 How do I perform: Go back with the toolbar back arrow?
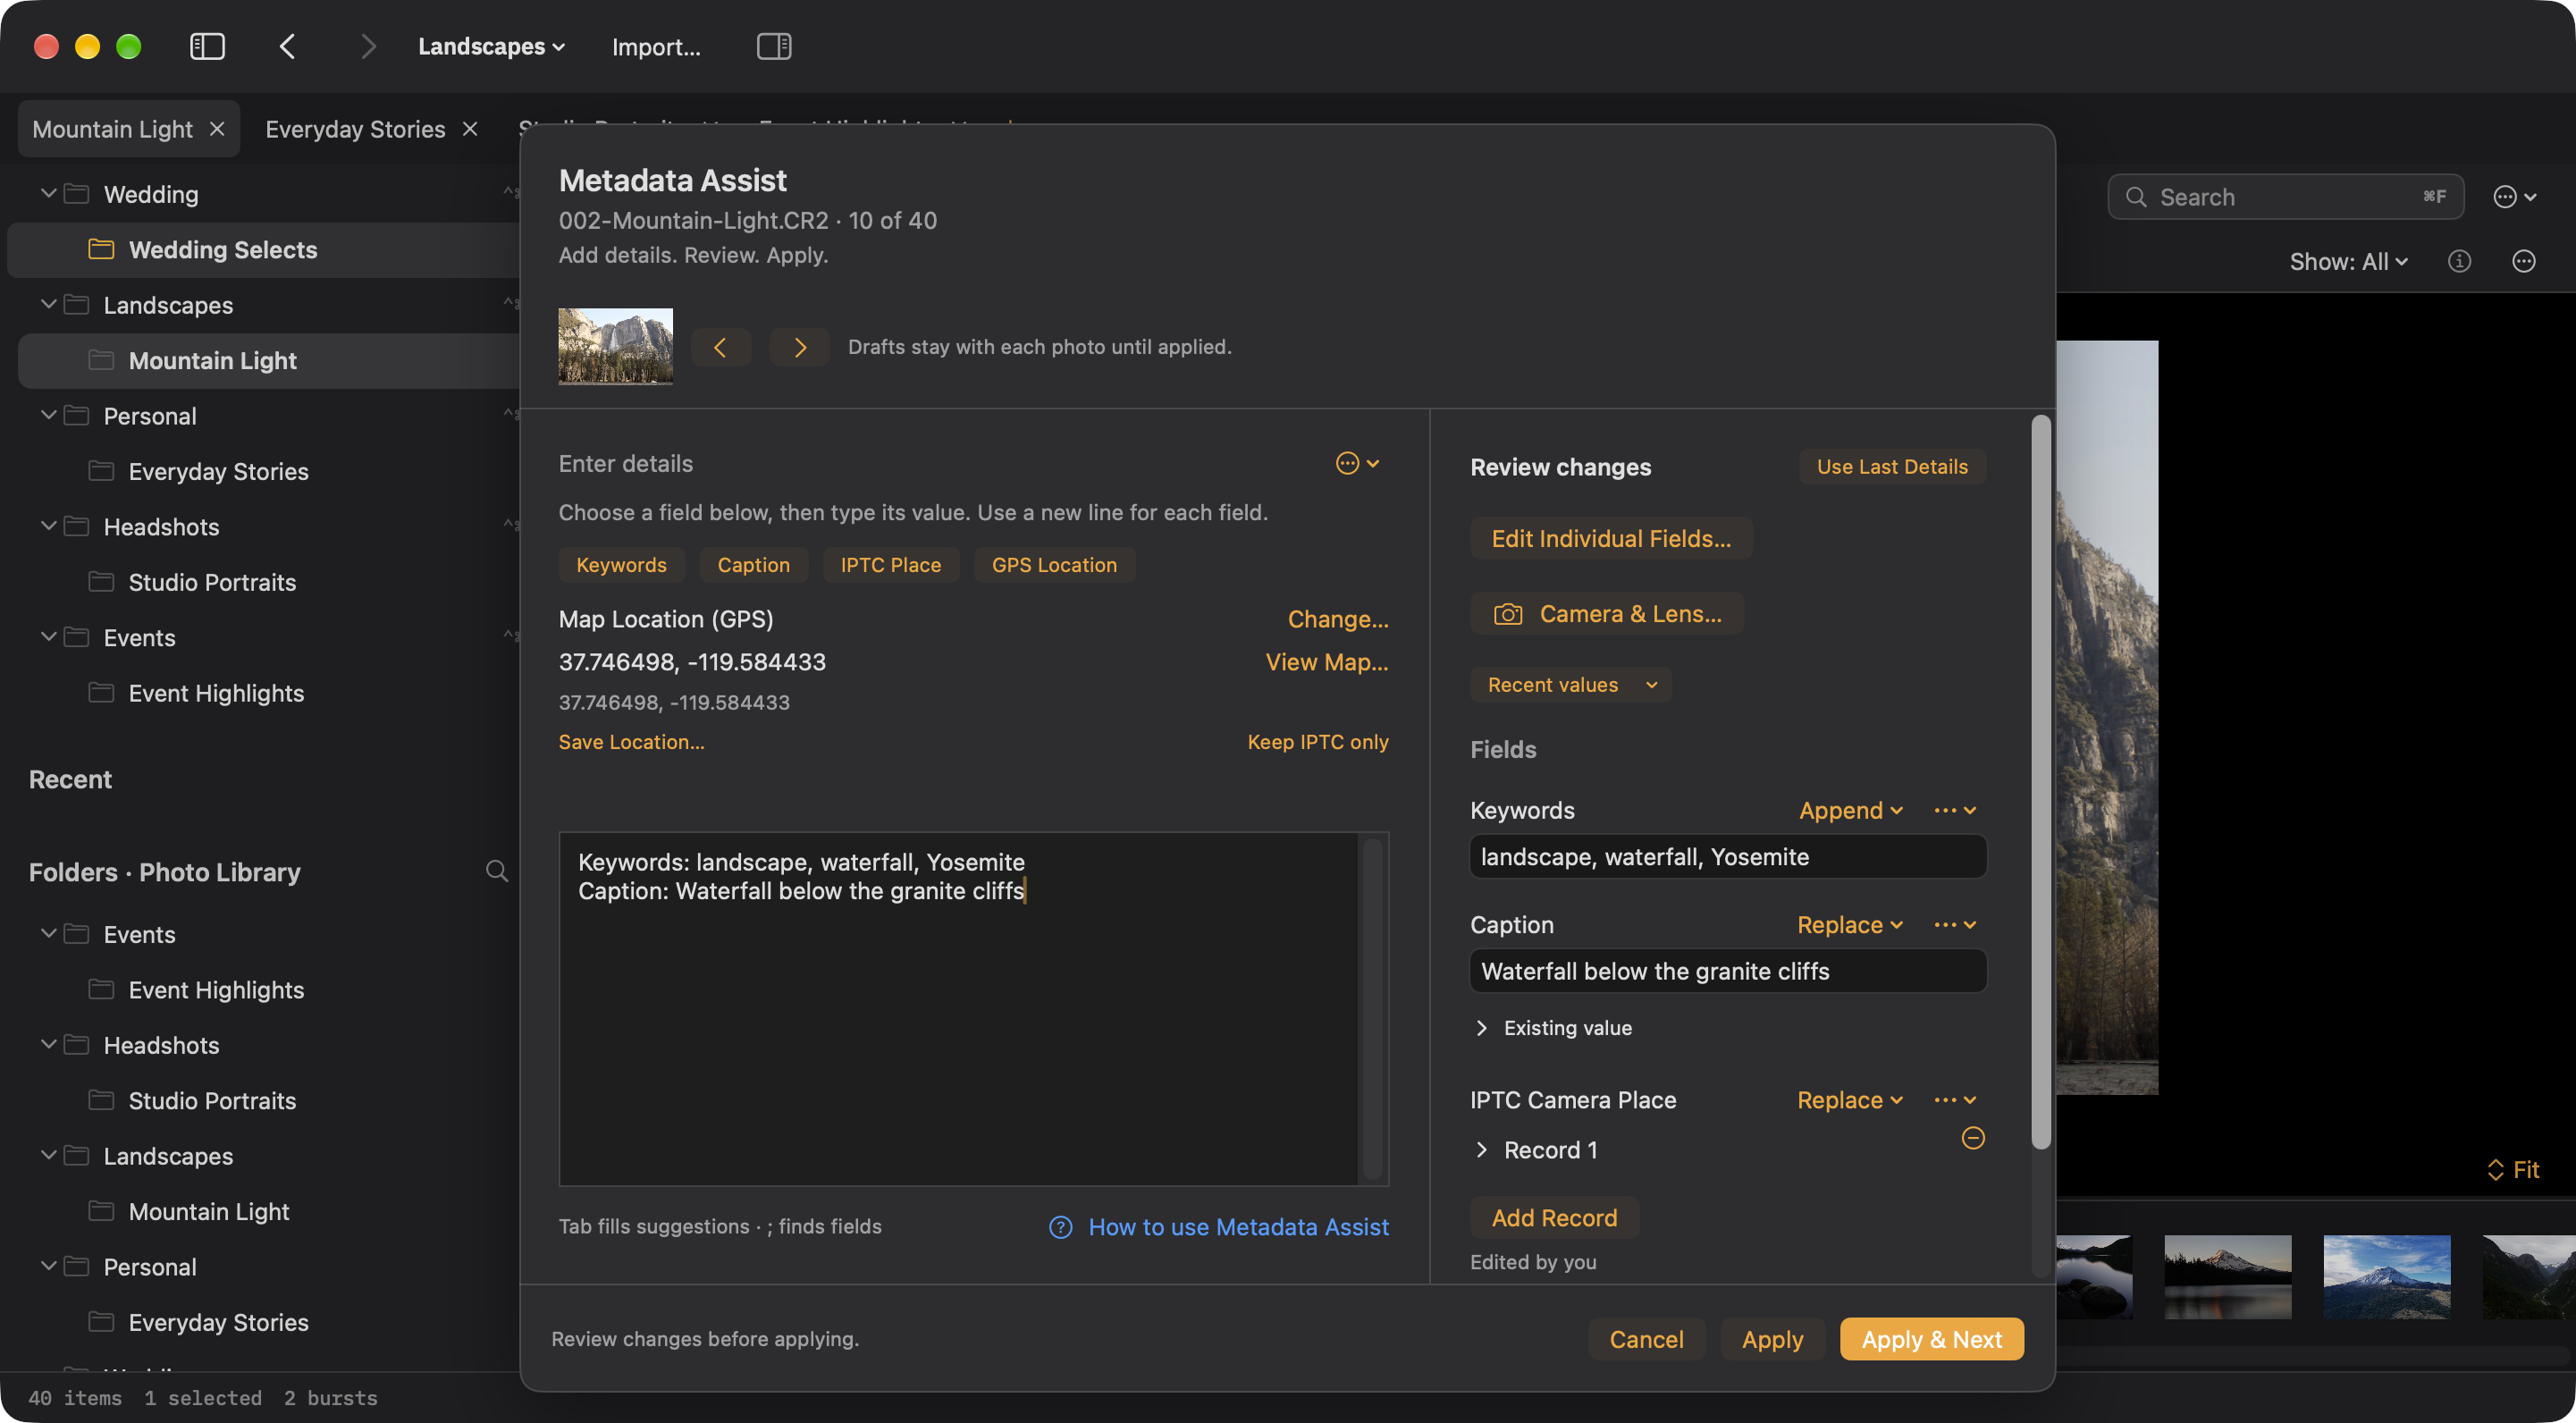[288, 46]
